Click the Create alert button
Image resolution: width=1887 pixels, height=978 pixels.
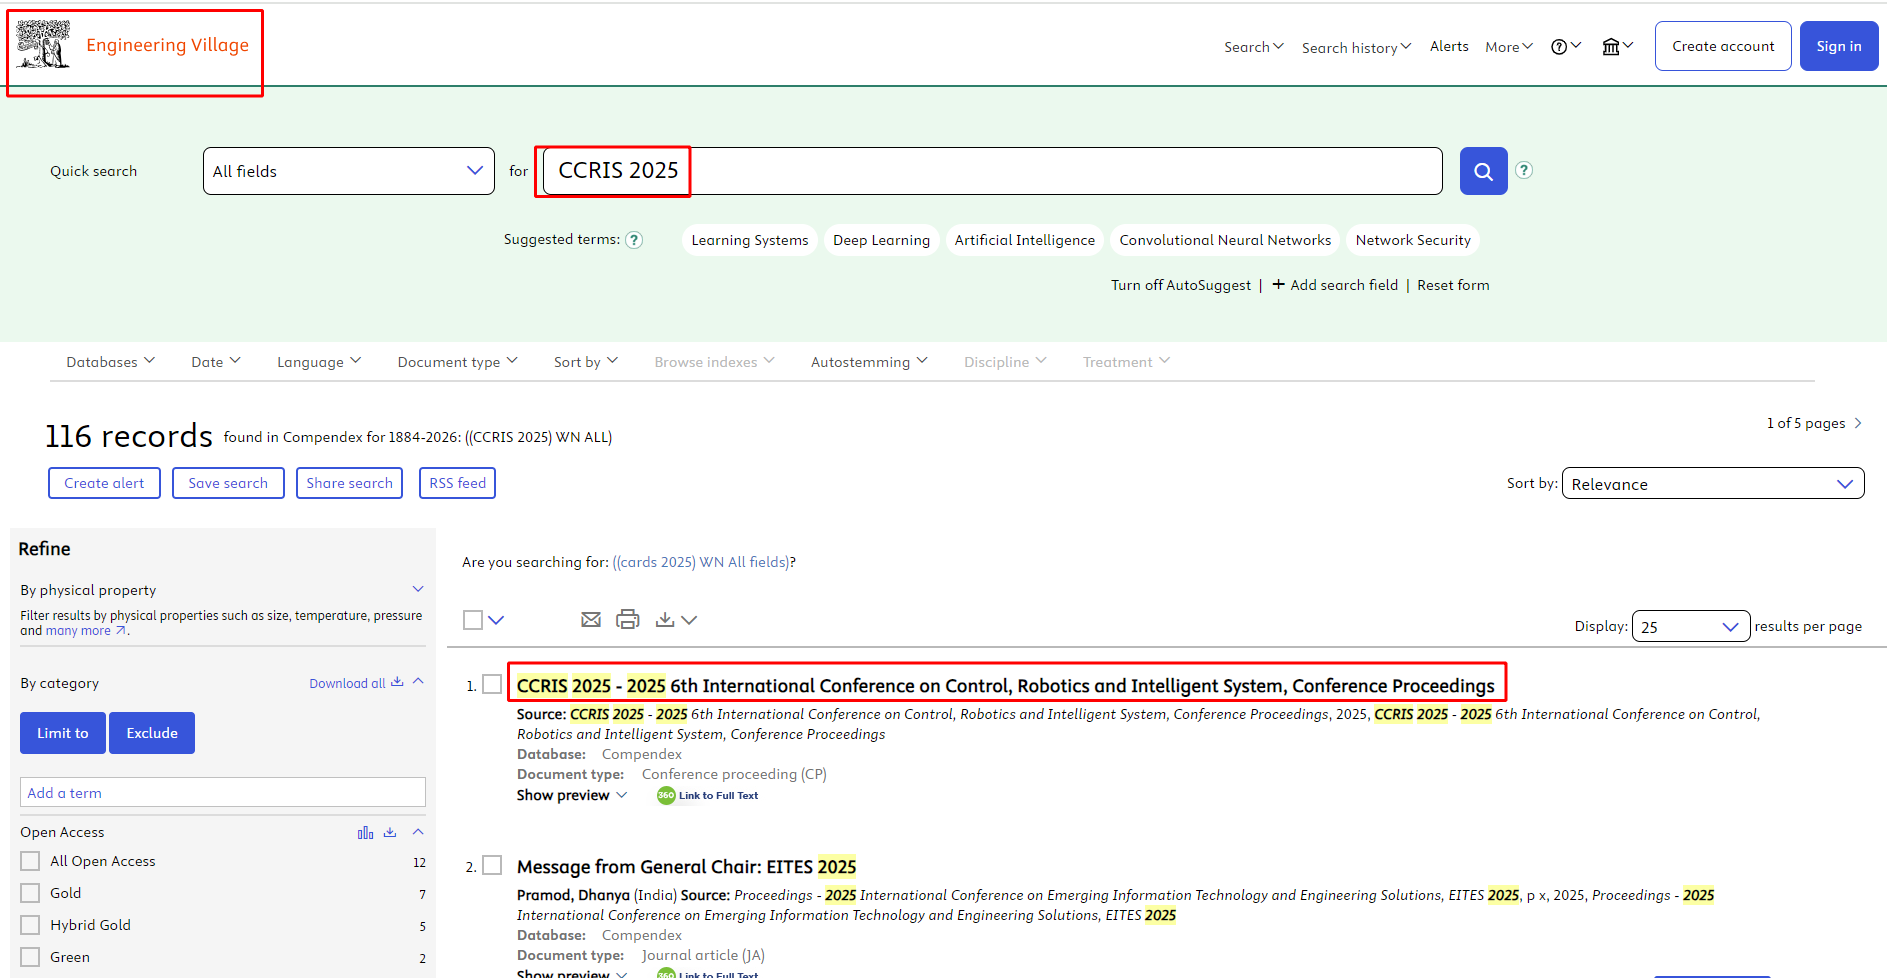click(104, 483)
